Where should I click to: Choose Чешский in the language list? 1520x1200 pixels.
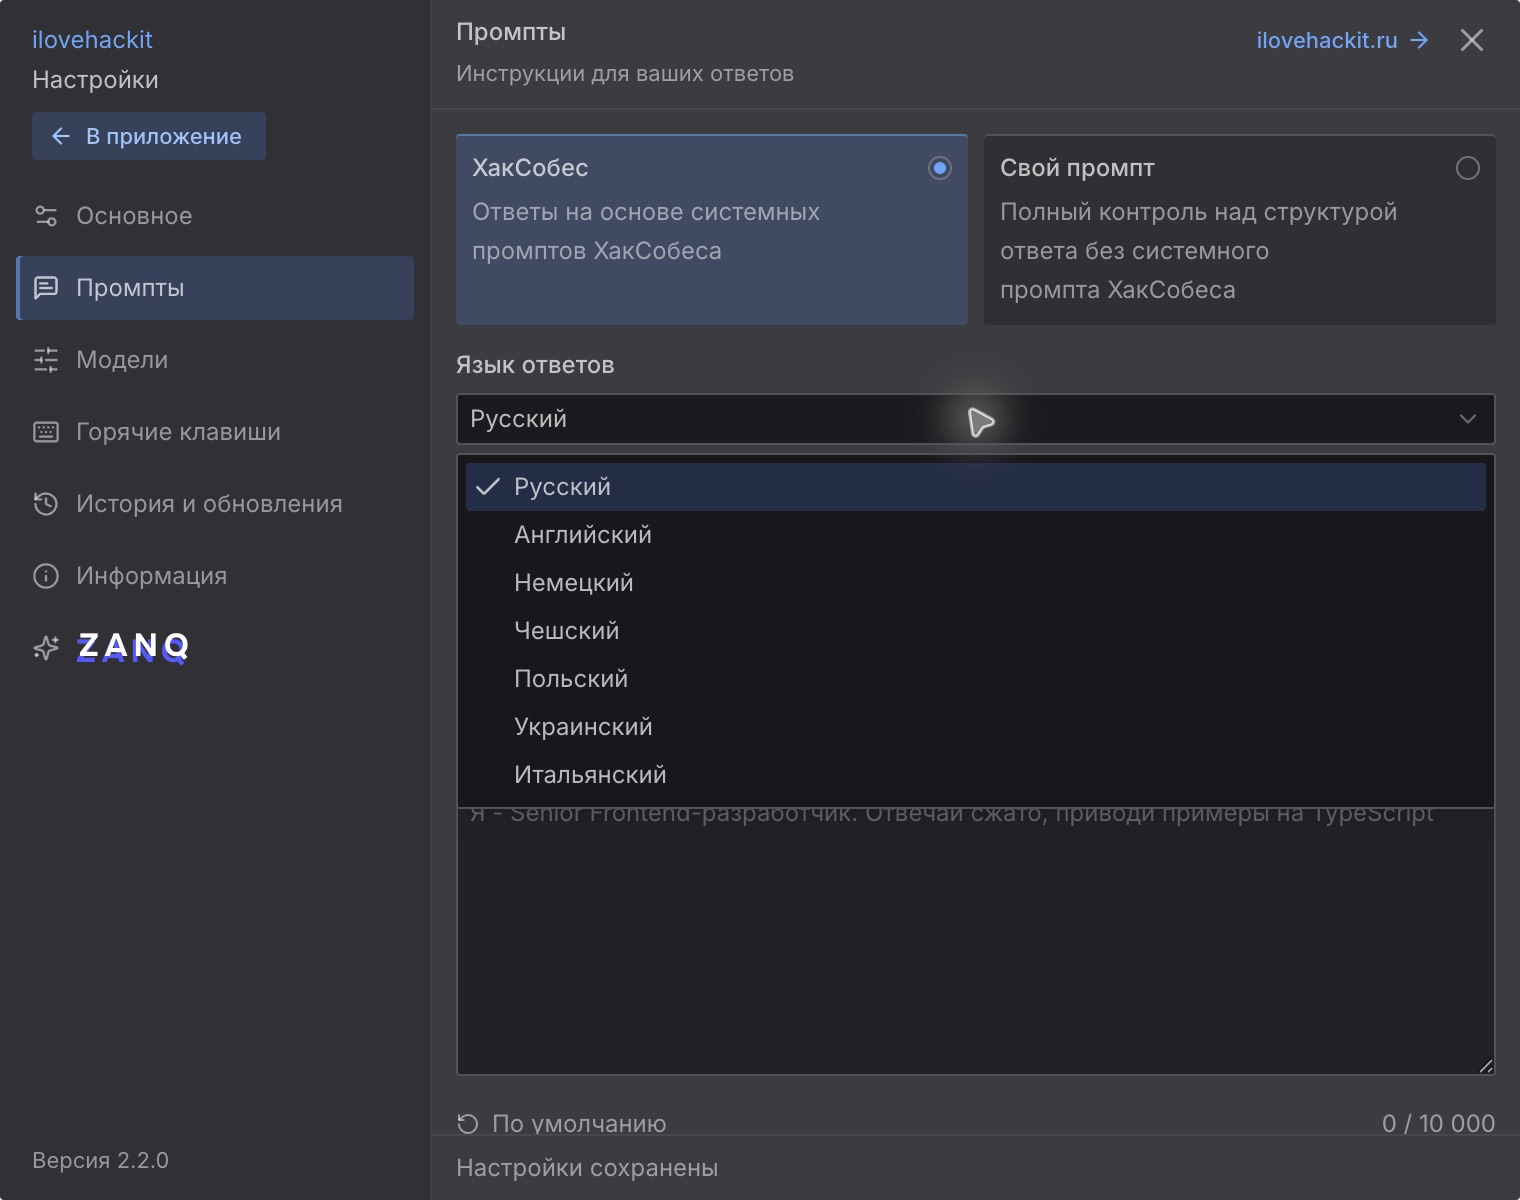pos(976,631)
